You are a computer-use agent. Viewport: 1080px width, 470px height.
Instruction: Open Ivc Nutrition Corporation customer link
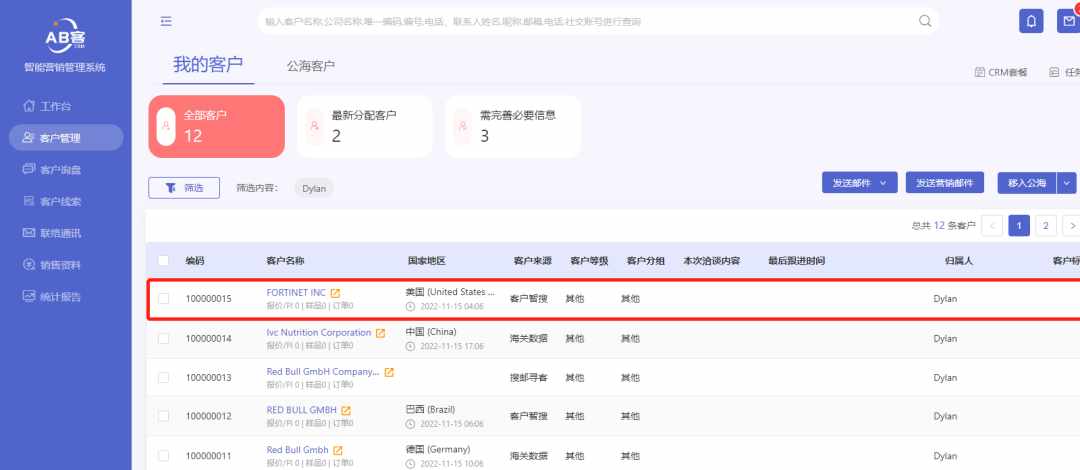click(x=319, y=332)
